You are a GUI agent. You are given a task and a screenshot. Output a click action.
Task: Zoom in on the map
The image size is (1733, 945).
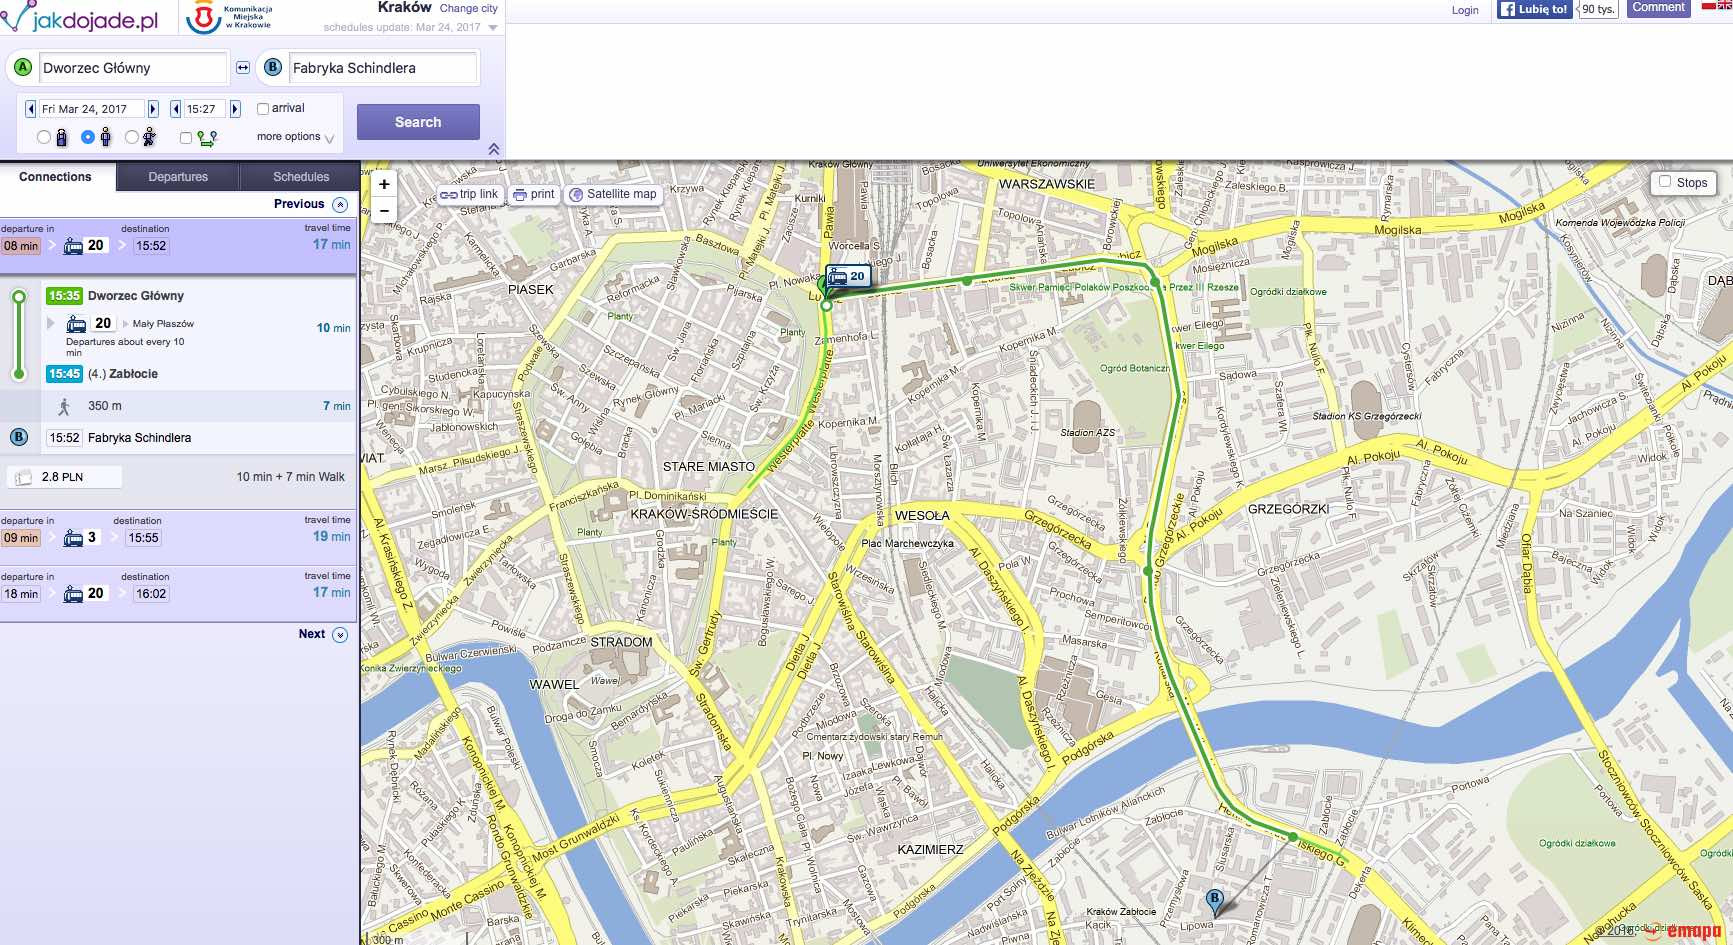coord(384,184)
